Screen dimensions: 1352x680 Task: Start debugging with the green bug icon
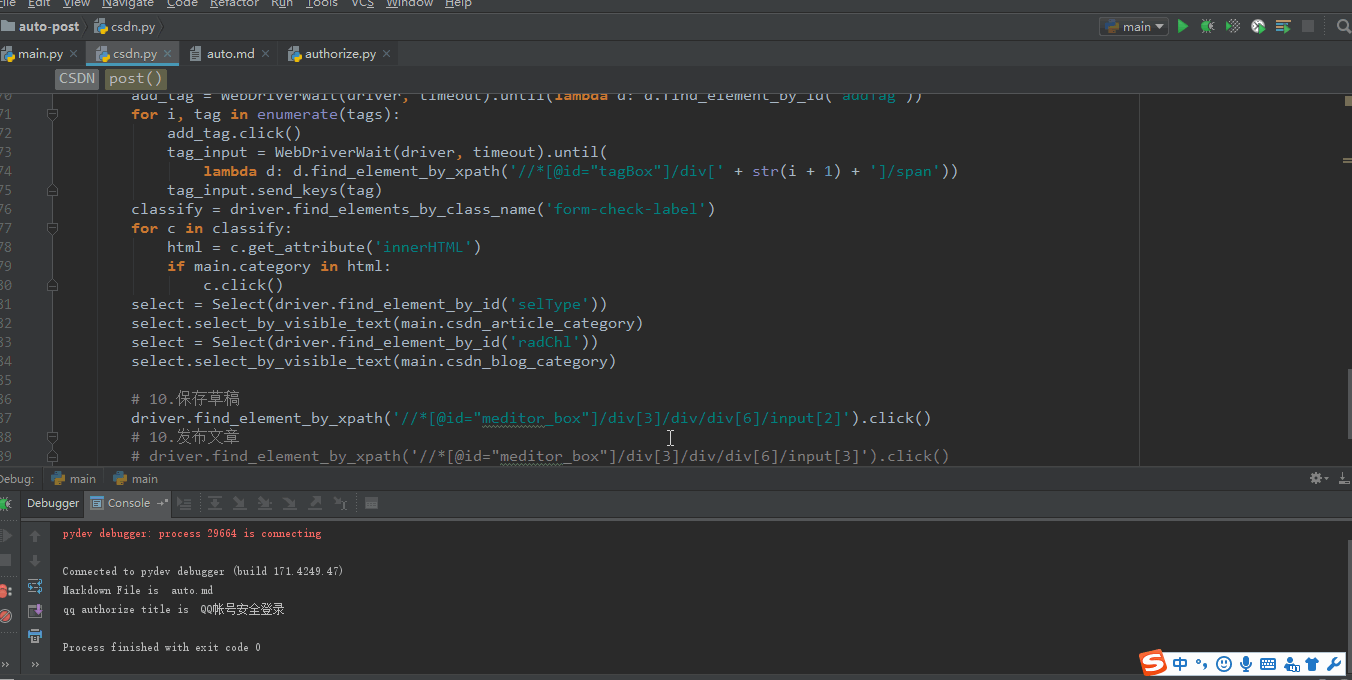1208,27
